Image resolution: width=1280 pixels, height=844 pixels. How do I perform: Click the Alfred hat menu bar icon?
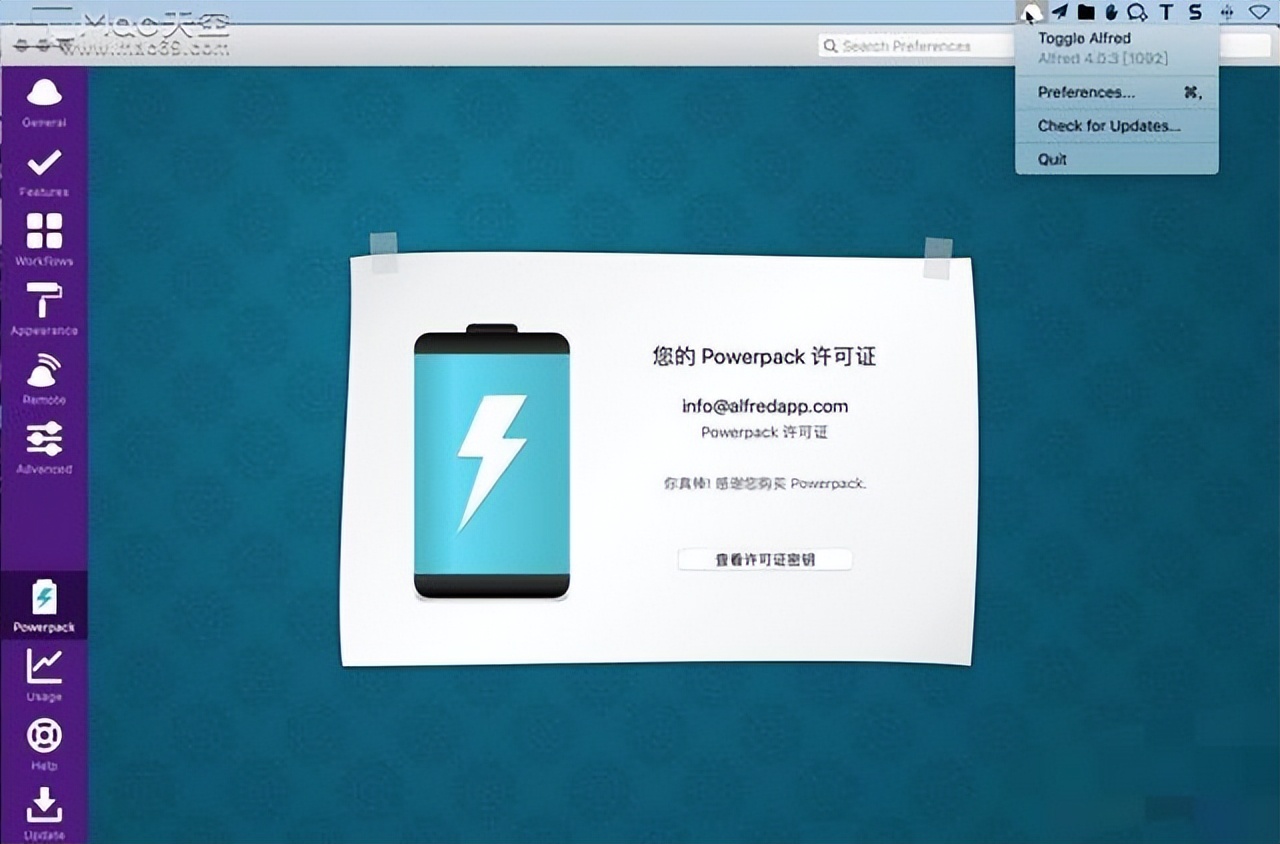click(1031, 12)
